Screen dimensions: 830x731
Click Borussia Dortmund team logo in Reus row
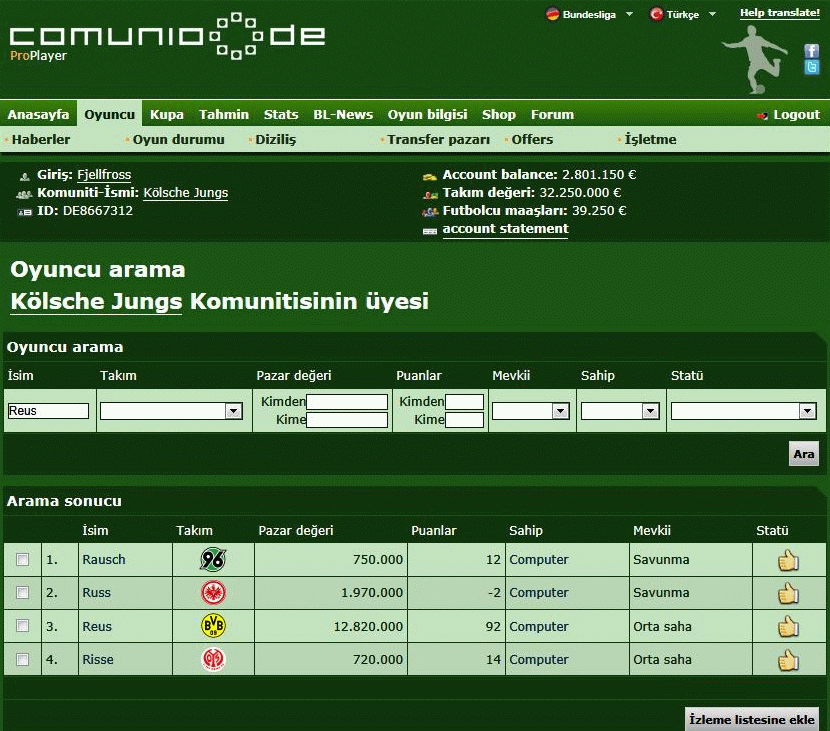point(213,627)
